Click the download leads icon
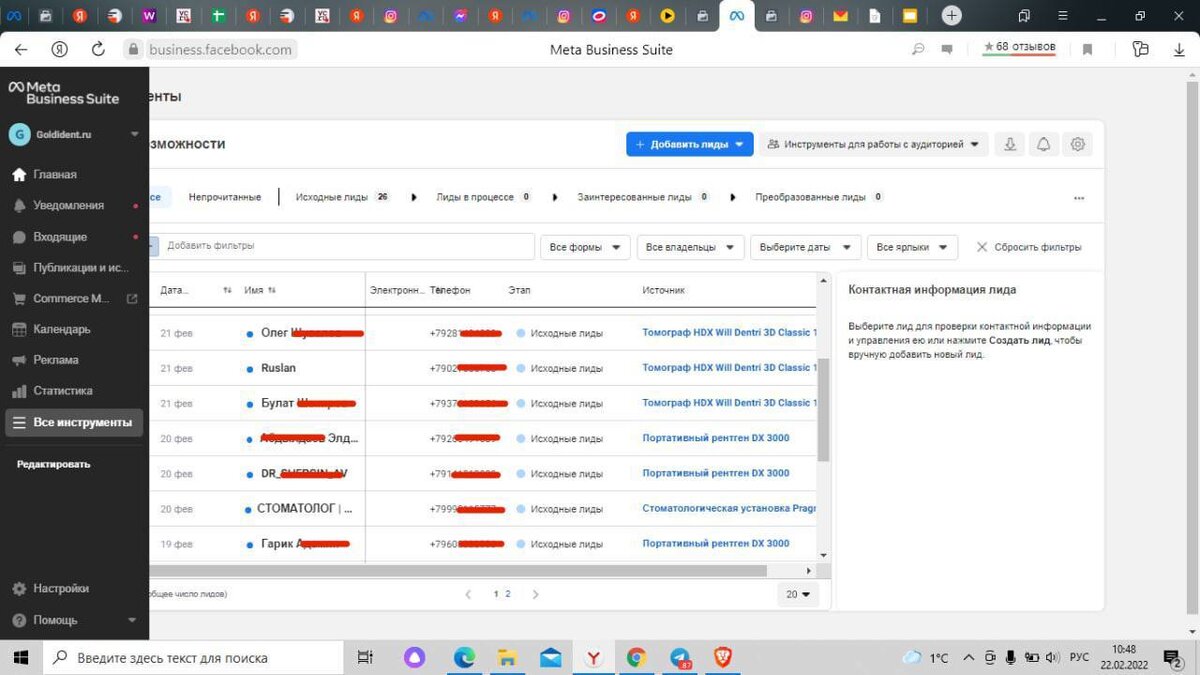The height and width of the screenshot is (675, 1200). coord(1010,144)
